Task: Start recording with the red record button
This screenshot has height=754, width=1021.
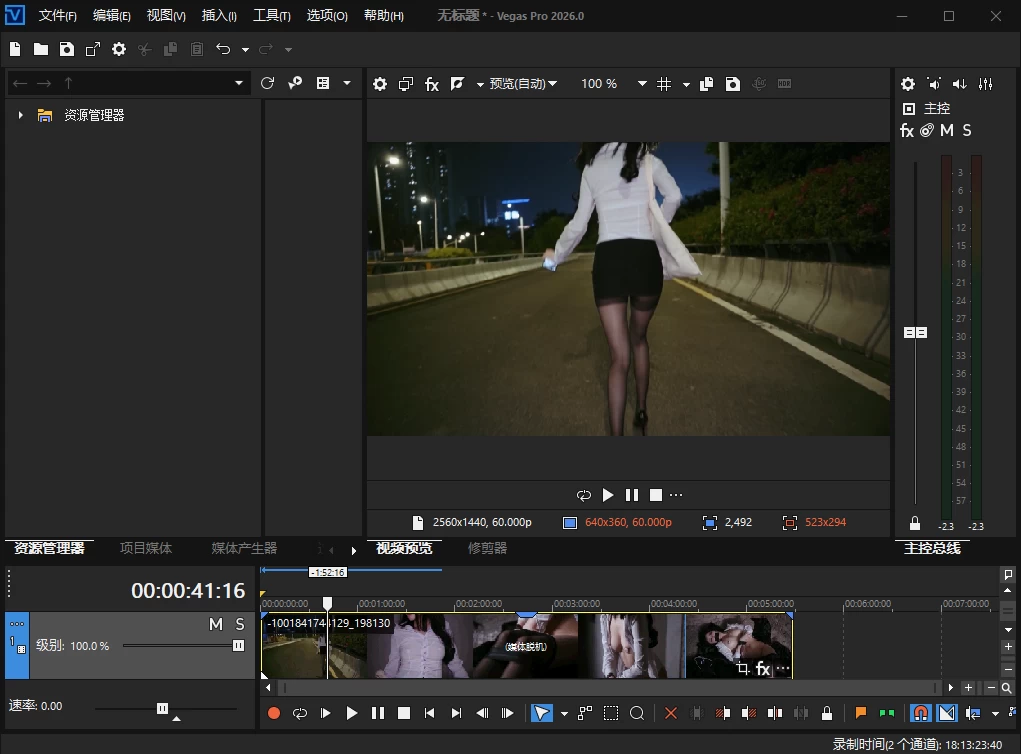Action: pos(273,714)
